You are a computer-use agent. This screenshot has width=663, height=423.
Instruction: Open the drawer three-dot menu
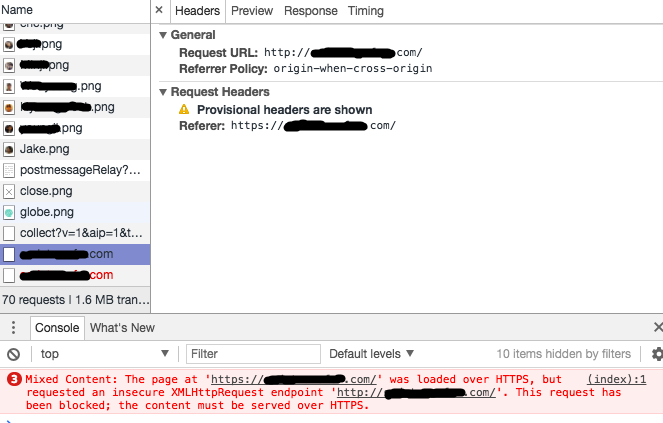[x=14, y=328]
